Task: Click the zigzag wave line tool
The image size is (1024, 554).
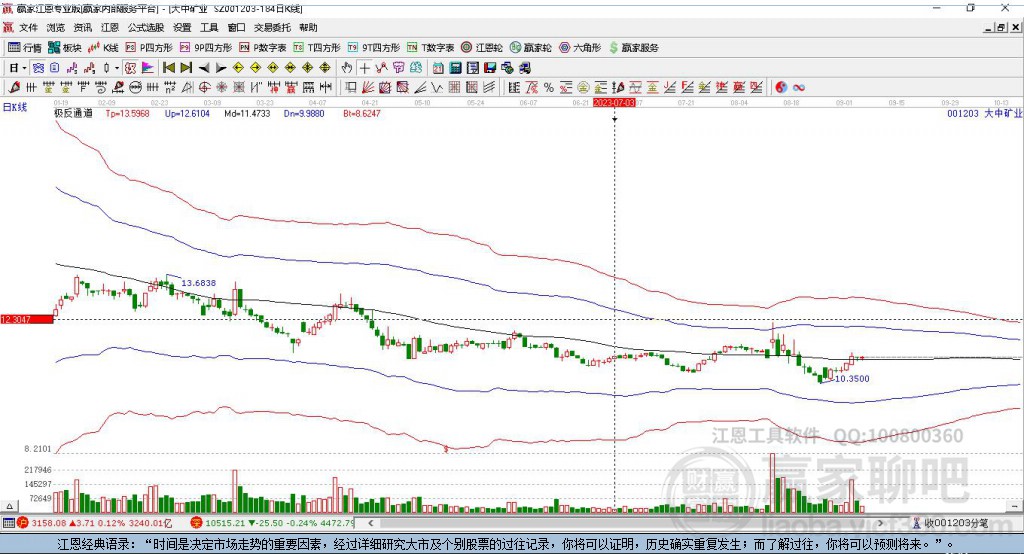Action: pos(436,87)
